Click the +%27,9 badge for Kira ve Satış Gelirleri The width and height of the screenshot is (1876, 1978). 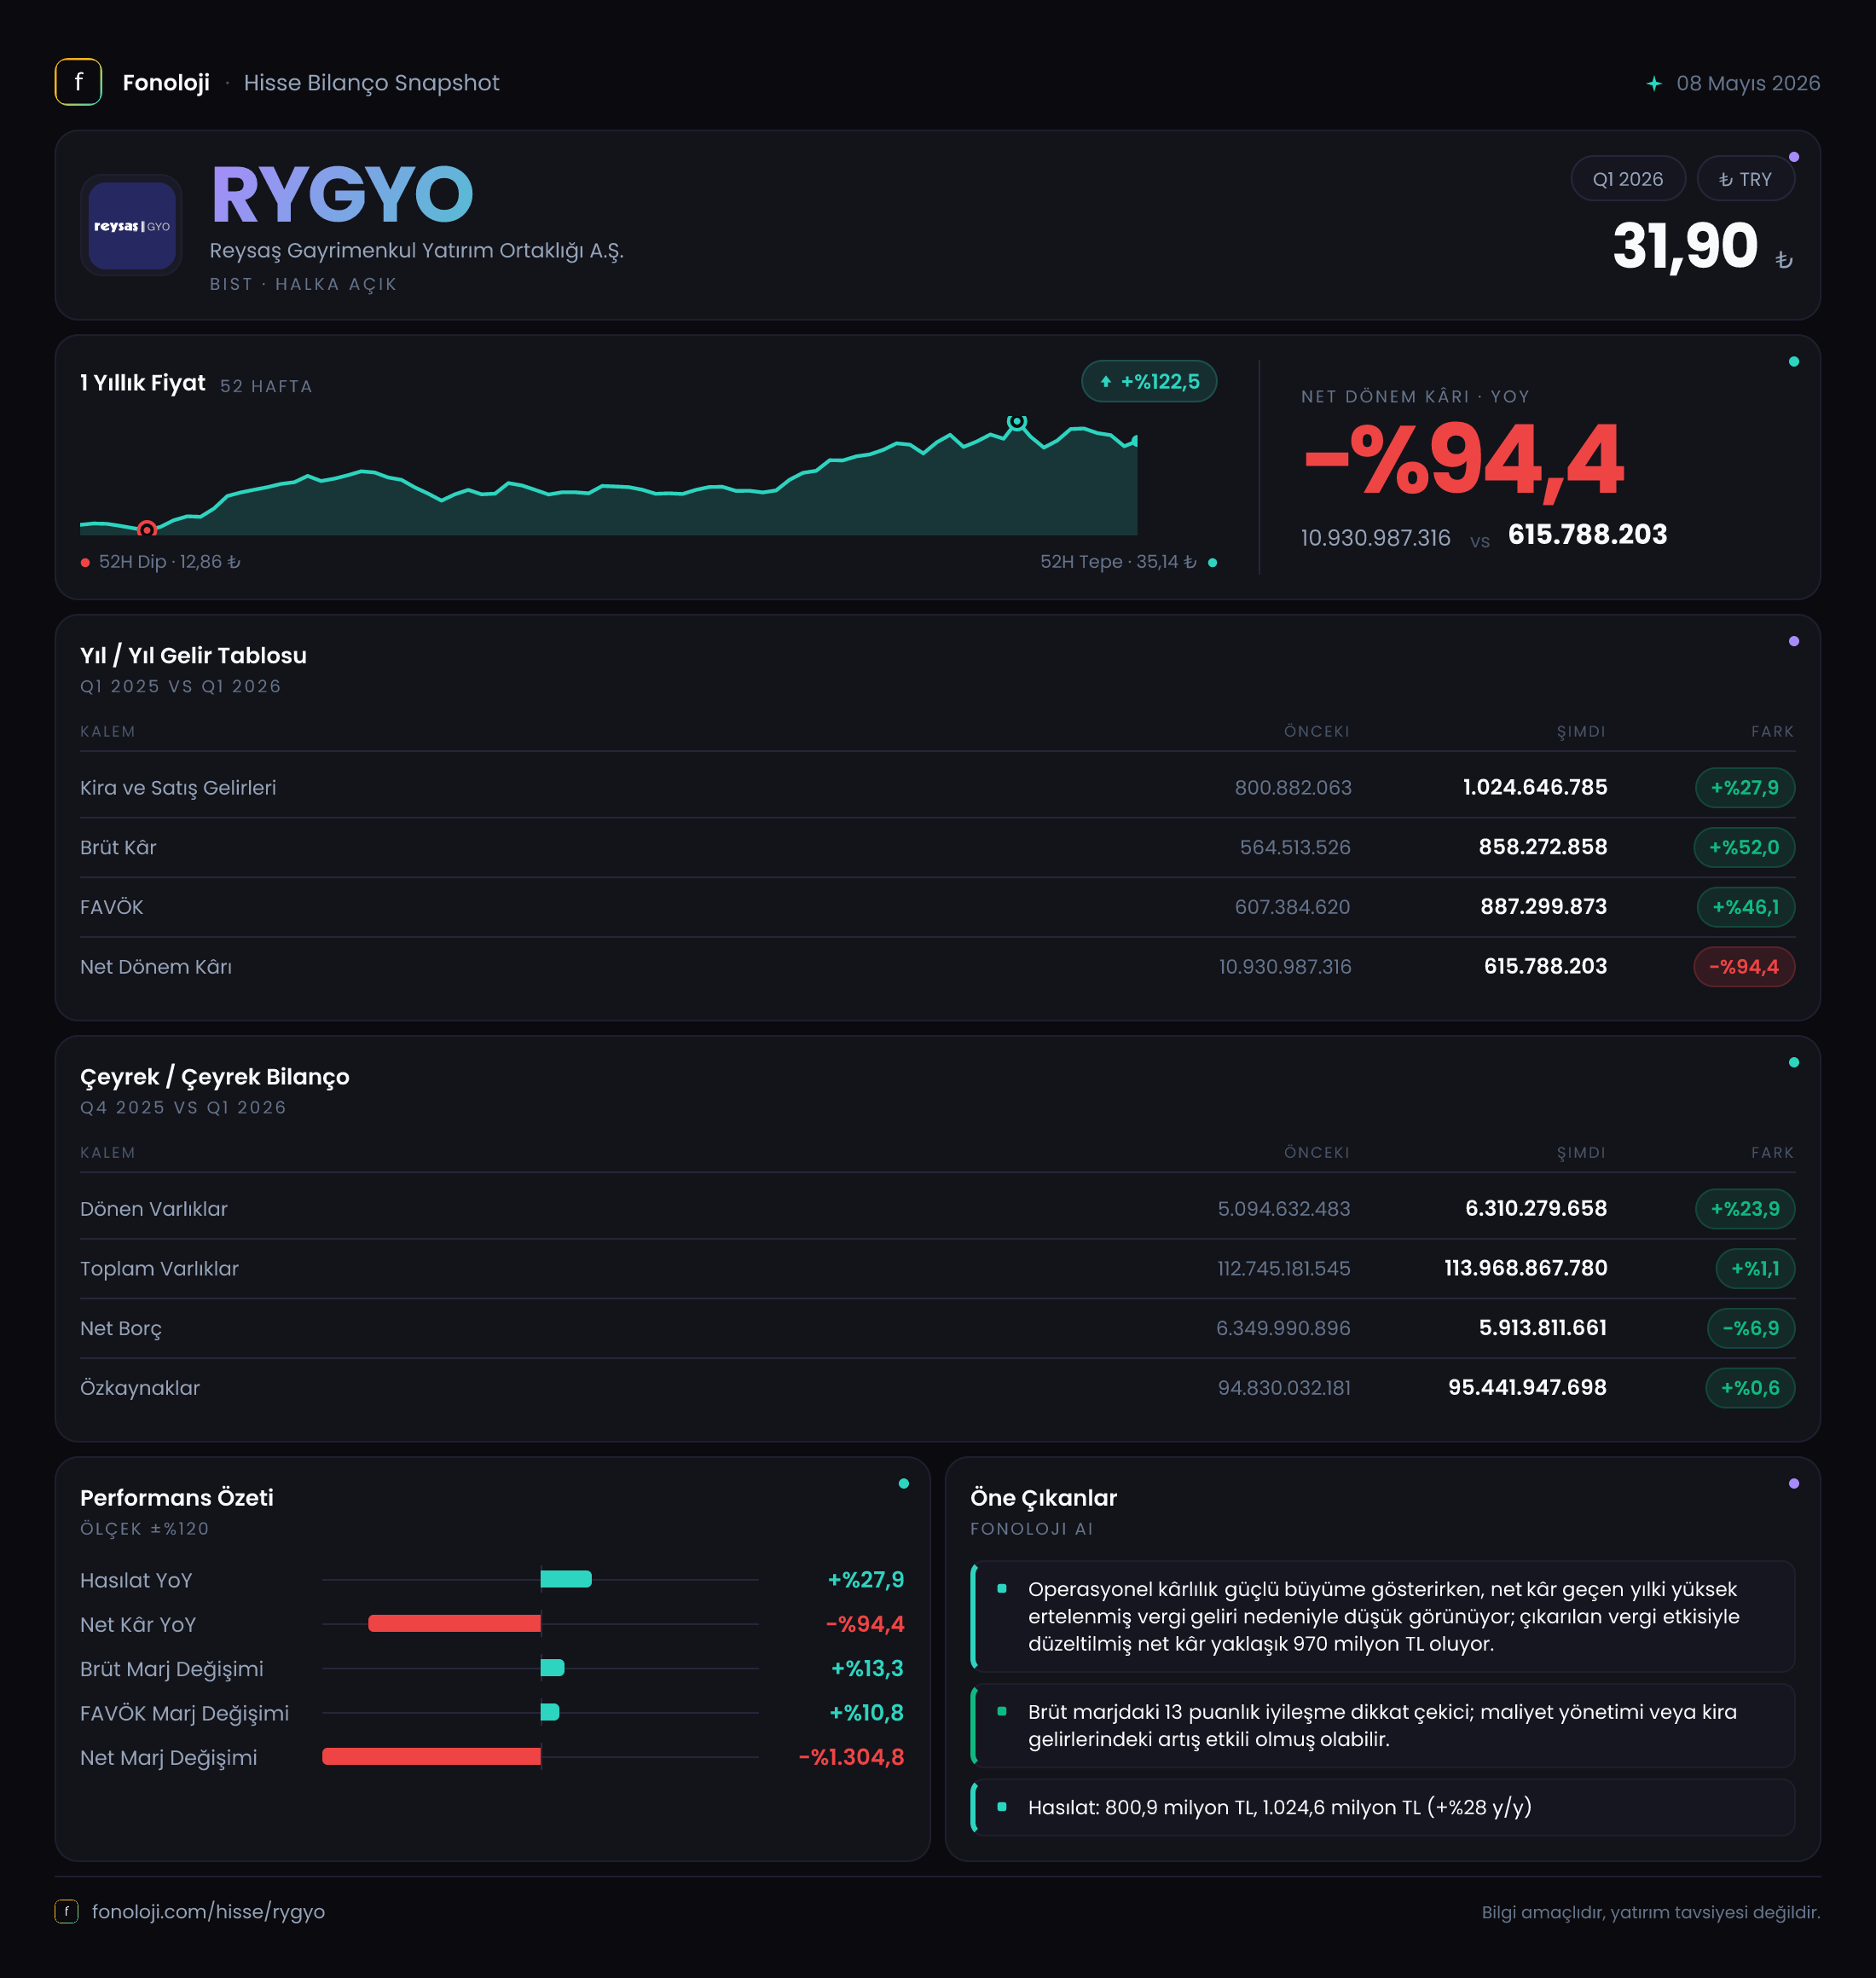1744,788
